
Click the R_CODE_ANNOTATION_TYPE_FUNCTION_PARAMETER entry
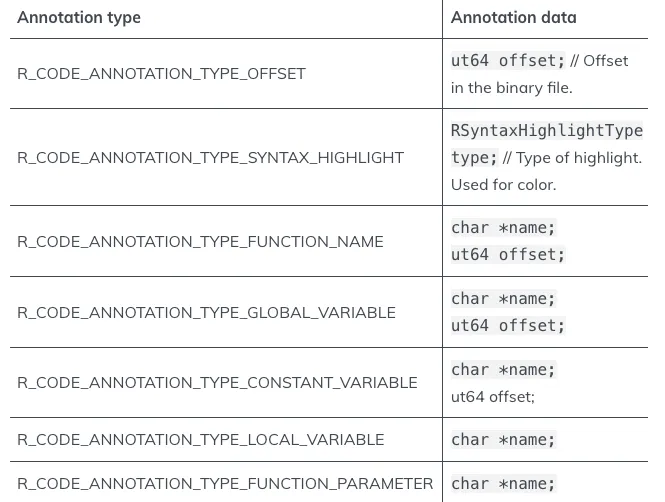225,484
